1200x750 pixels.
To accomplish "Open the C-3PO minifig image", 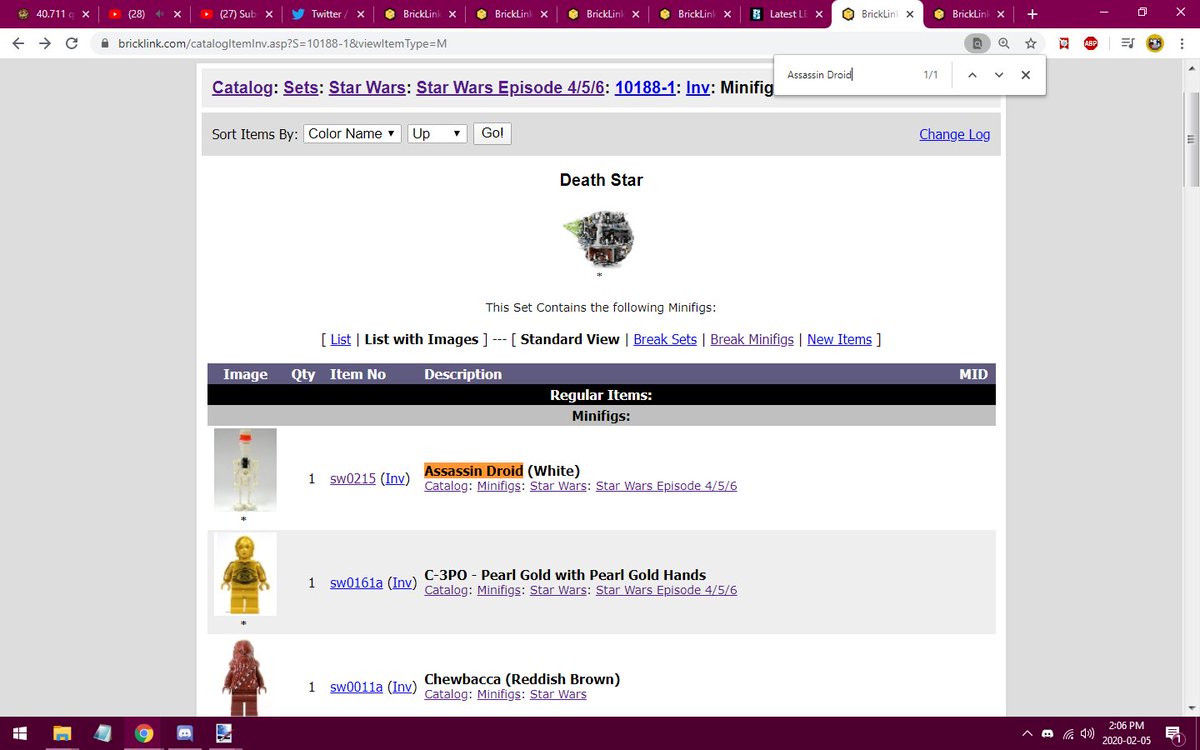I will 245,574.
